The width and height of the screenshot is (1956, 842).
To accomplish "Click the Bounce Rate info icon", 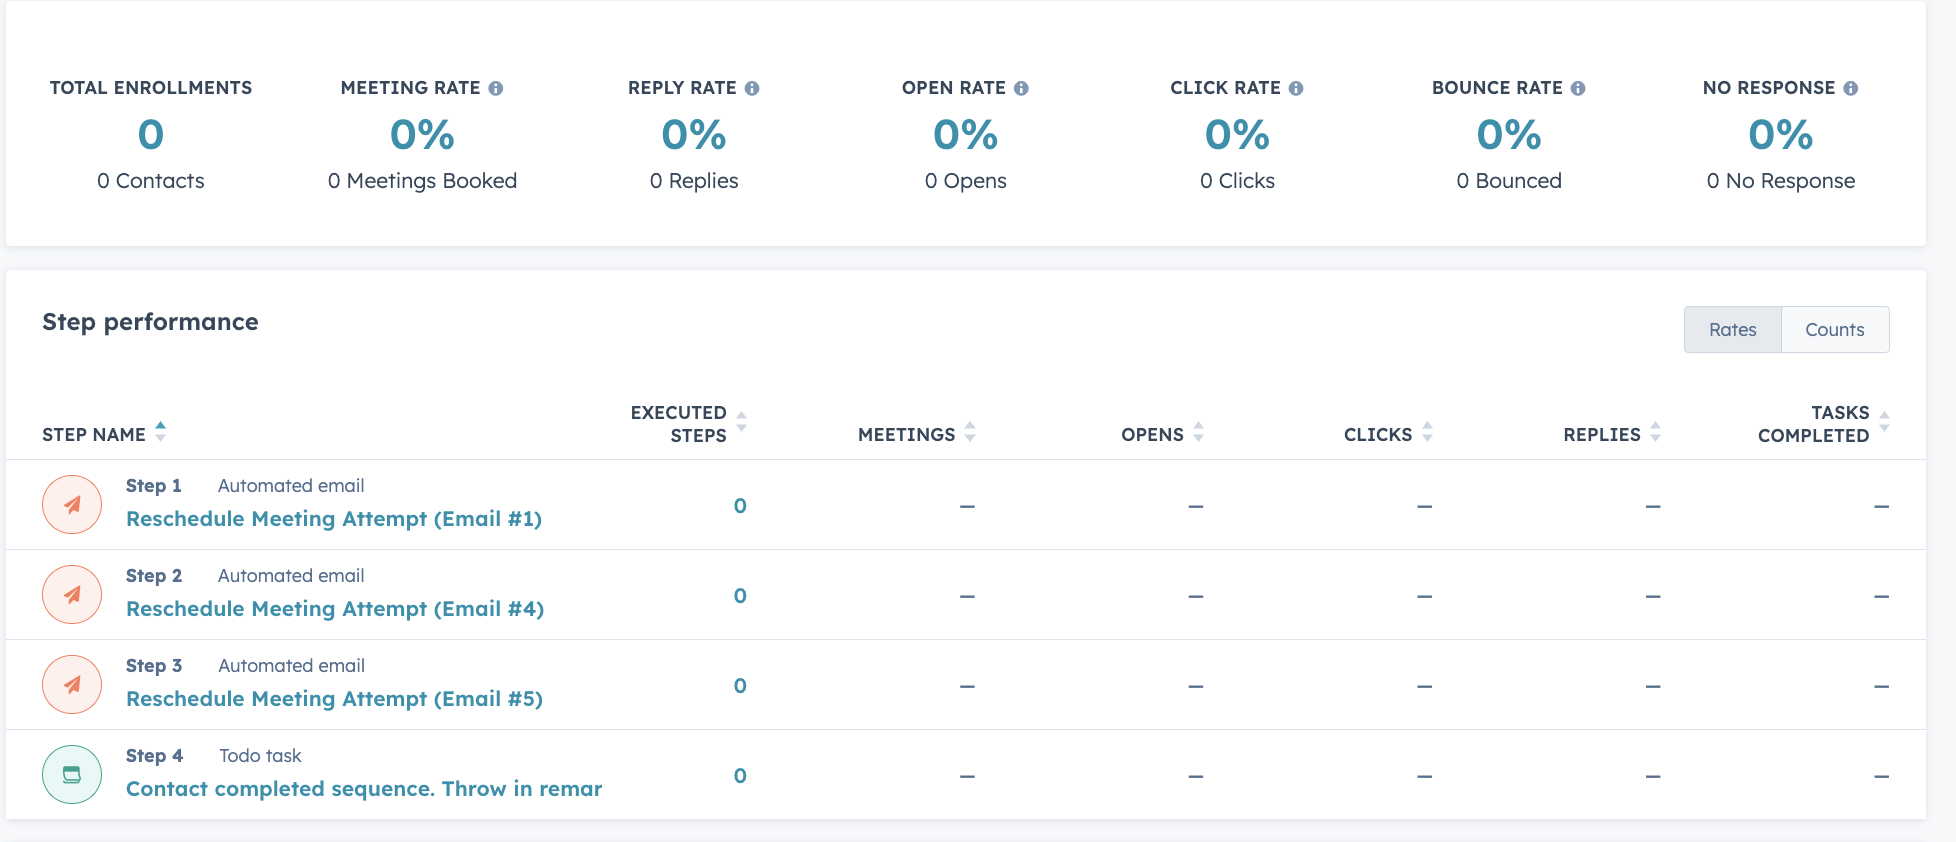I will pos(1578,89).
